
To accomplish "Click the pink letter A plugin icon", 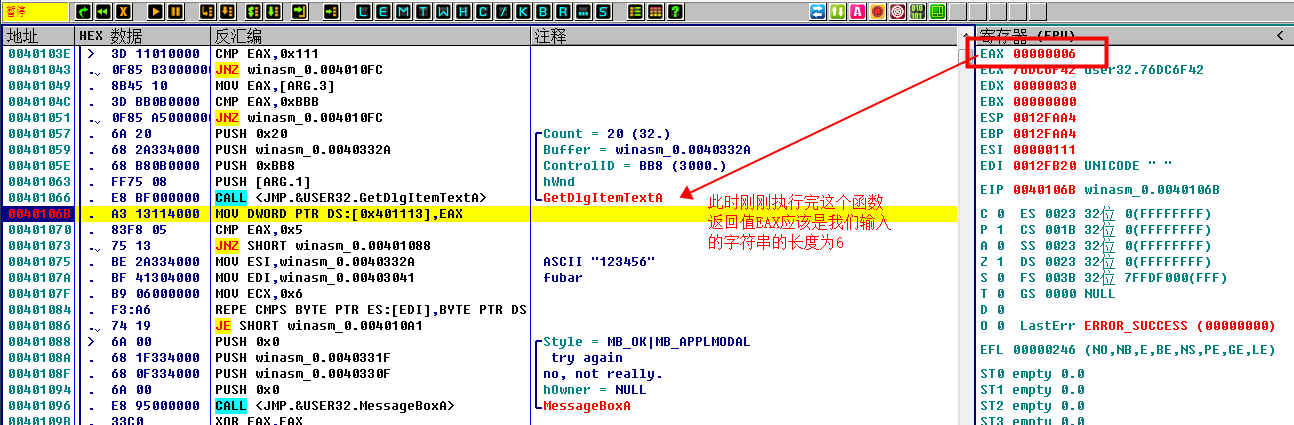I will (x=858, y=12).
